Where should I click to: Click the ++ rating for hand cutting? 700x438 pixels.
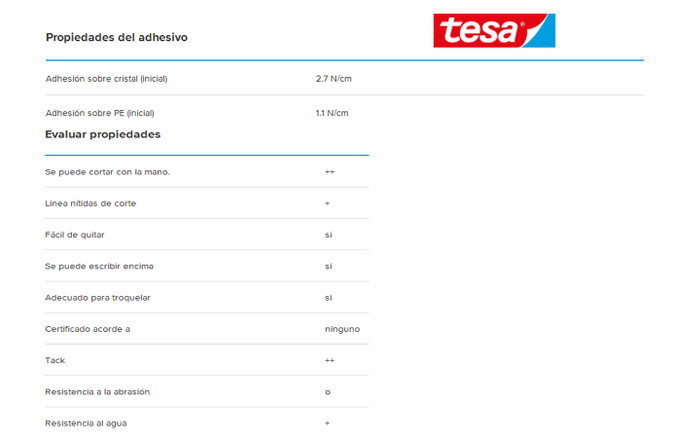pos(329,172)
